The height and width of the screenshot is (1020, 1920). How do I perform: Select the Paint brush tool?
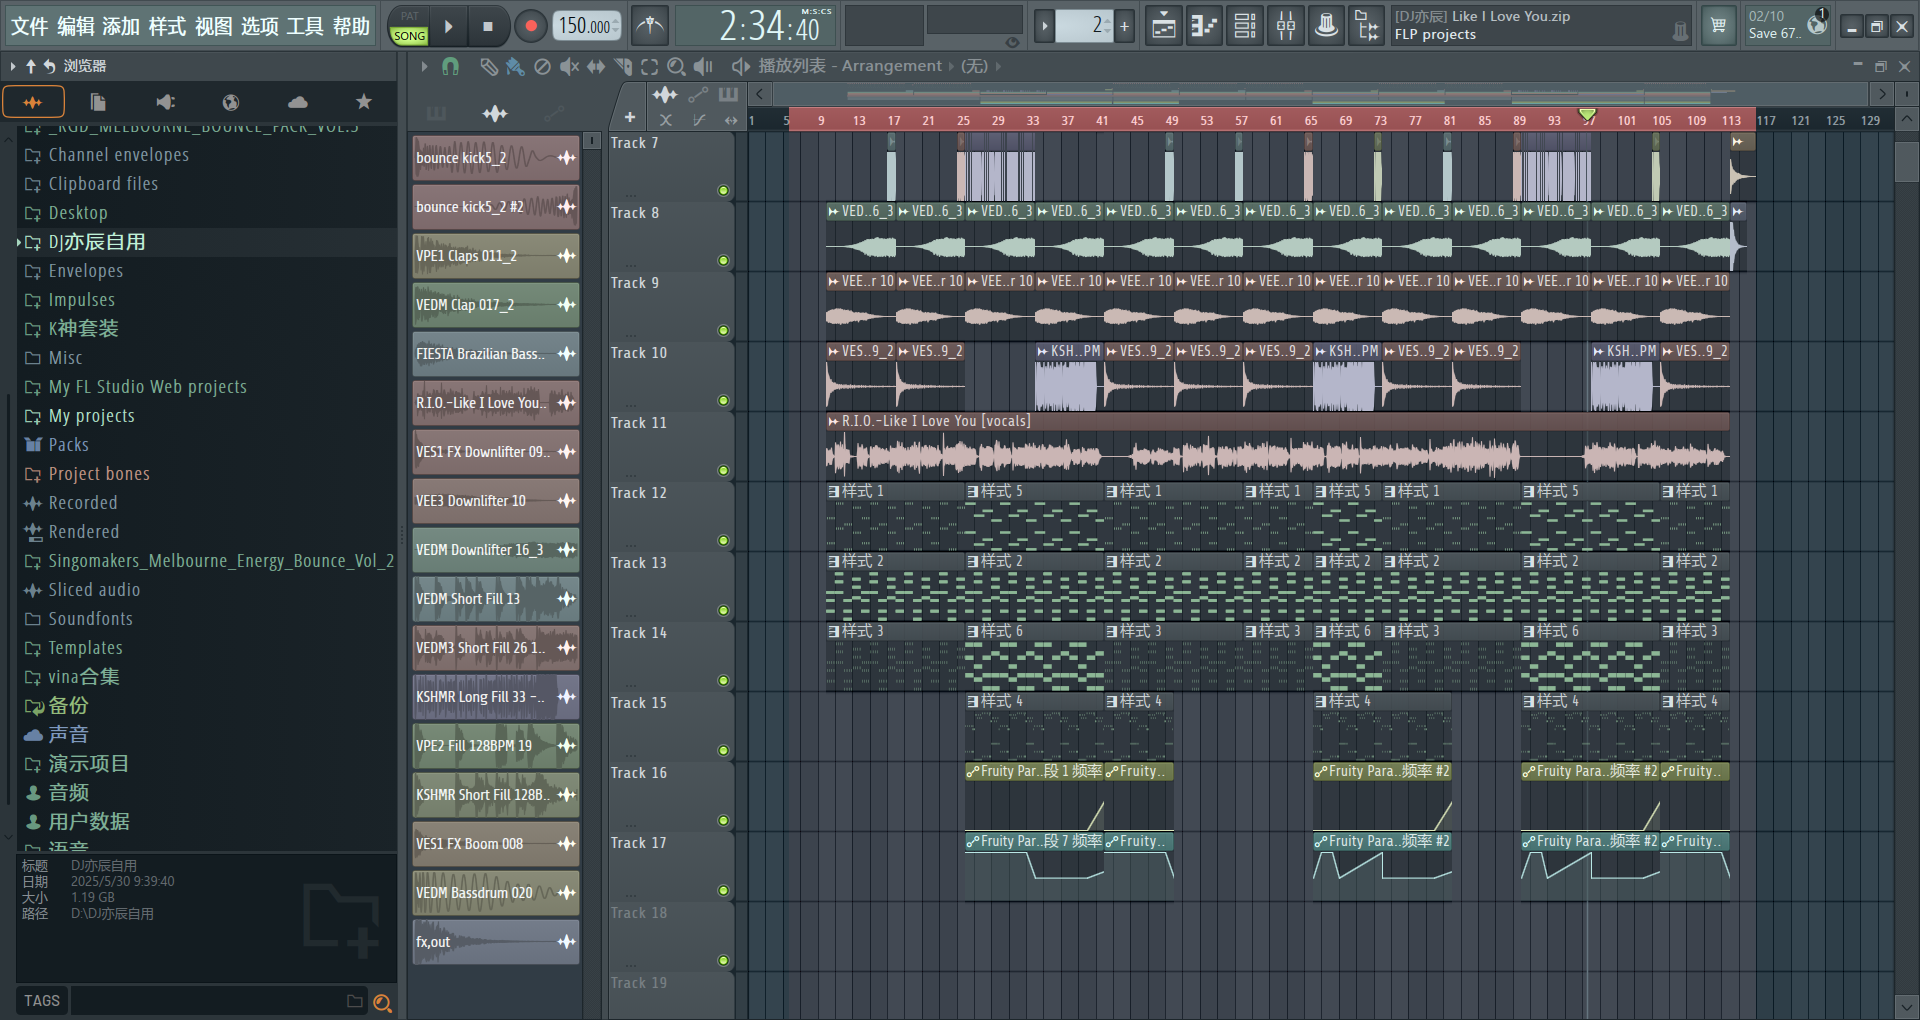click(x=515, y=66)
